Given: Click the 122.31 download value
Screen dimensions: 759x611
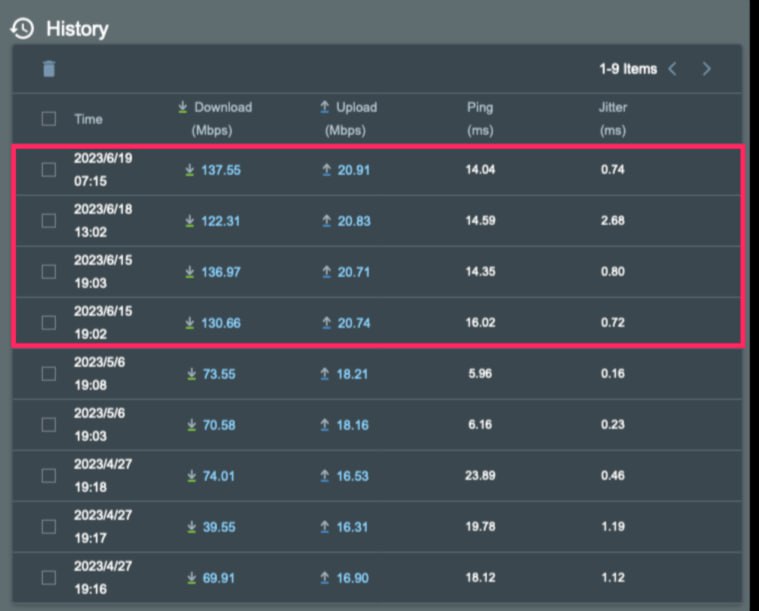Looking at the screenshot, I should 220,221.
